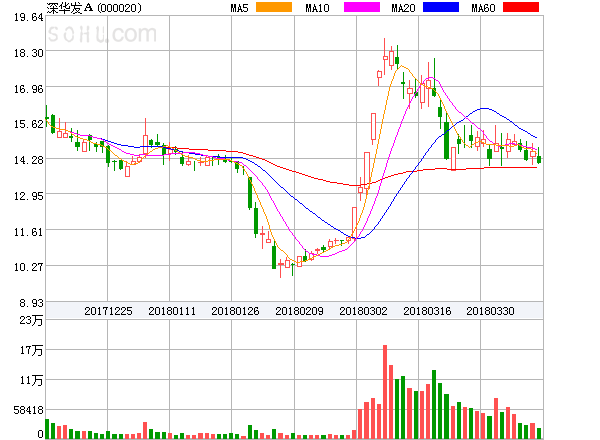The image size is (600, 440).
Task: Click the 19.64 price axis label
Action: click(x=29, y=17)
